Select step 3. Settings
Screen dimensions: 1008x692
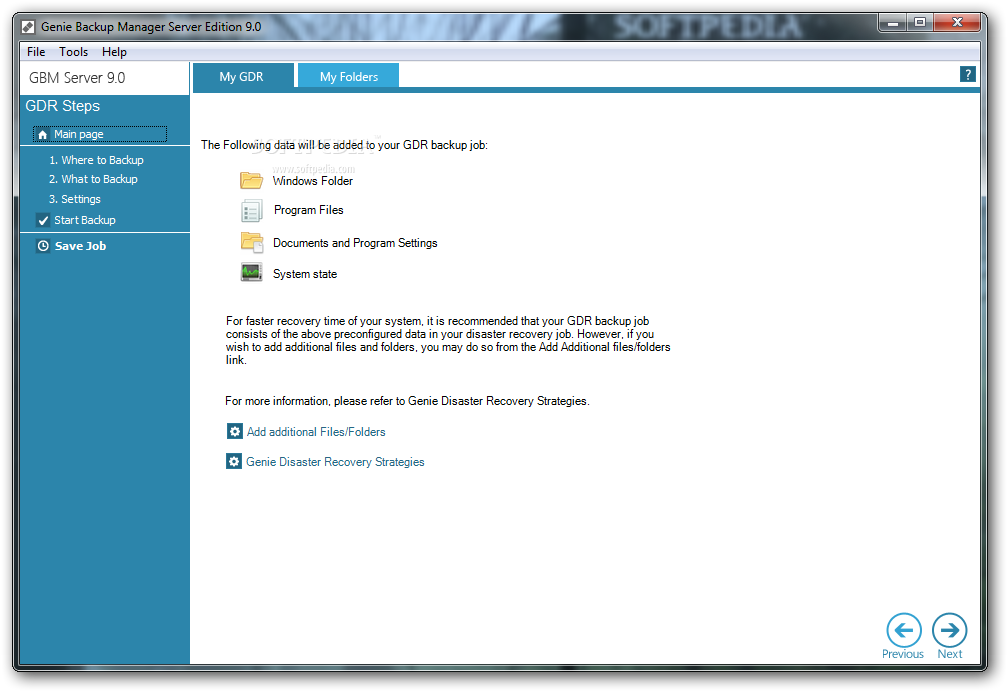coord(75,199)
